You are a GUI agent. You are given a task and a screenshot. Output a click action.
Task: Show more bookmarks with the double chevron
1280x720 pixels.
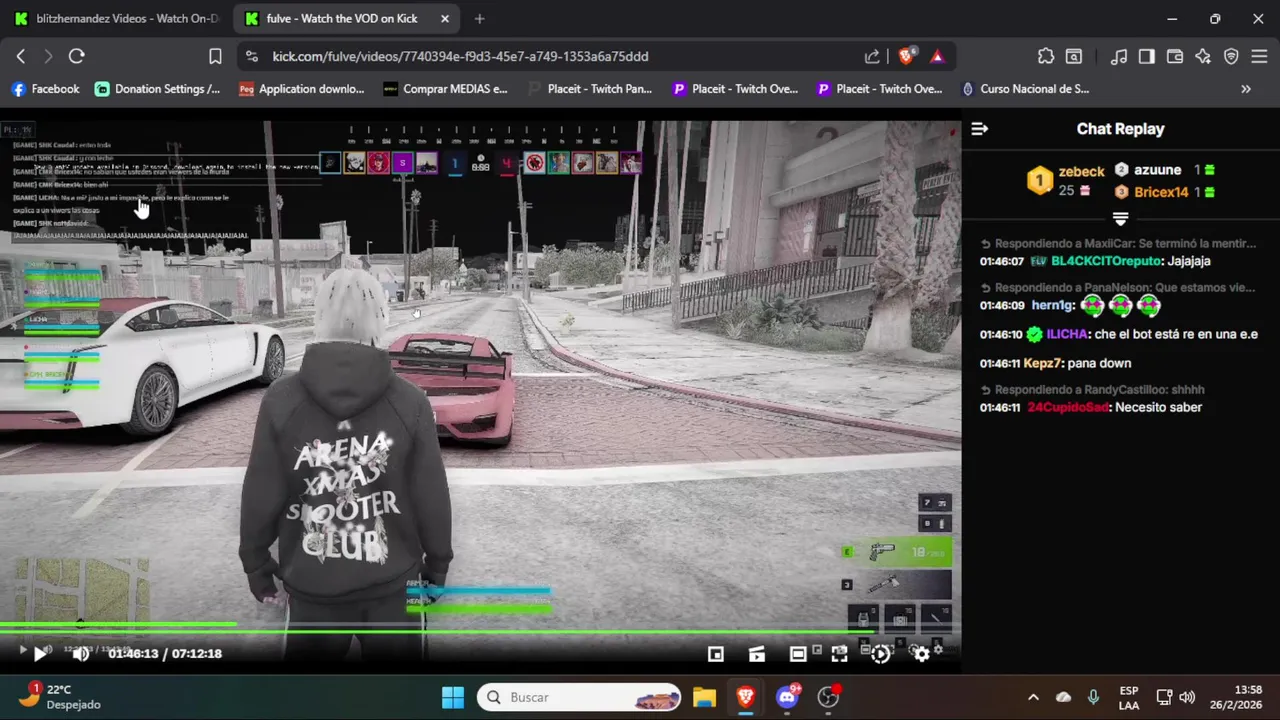(1246, 89)
